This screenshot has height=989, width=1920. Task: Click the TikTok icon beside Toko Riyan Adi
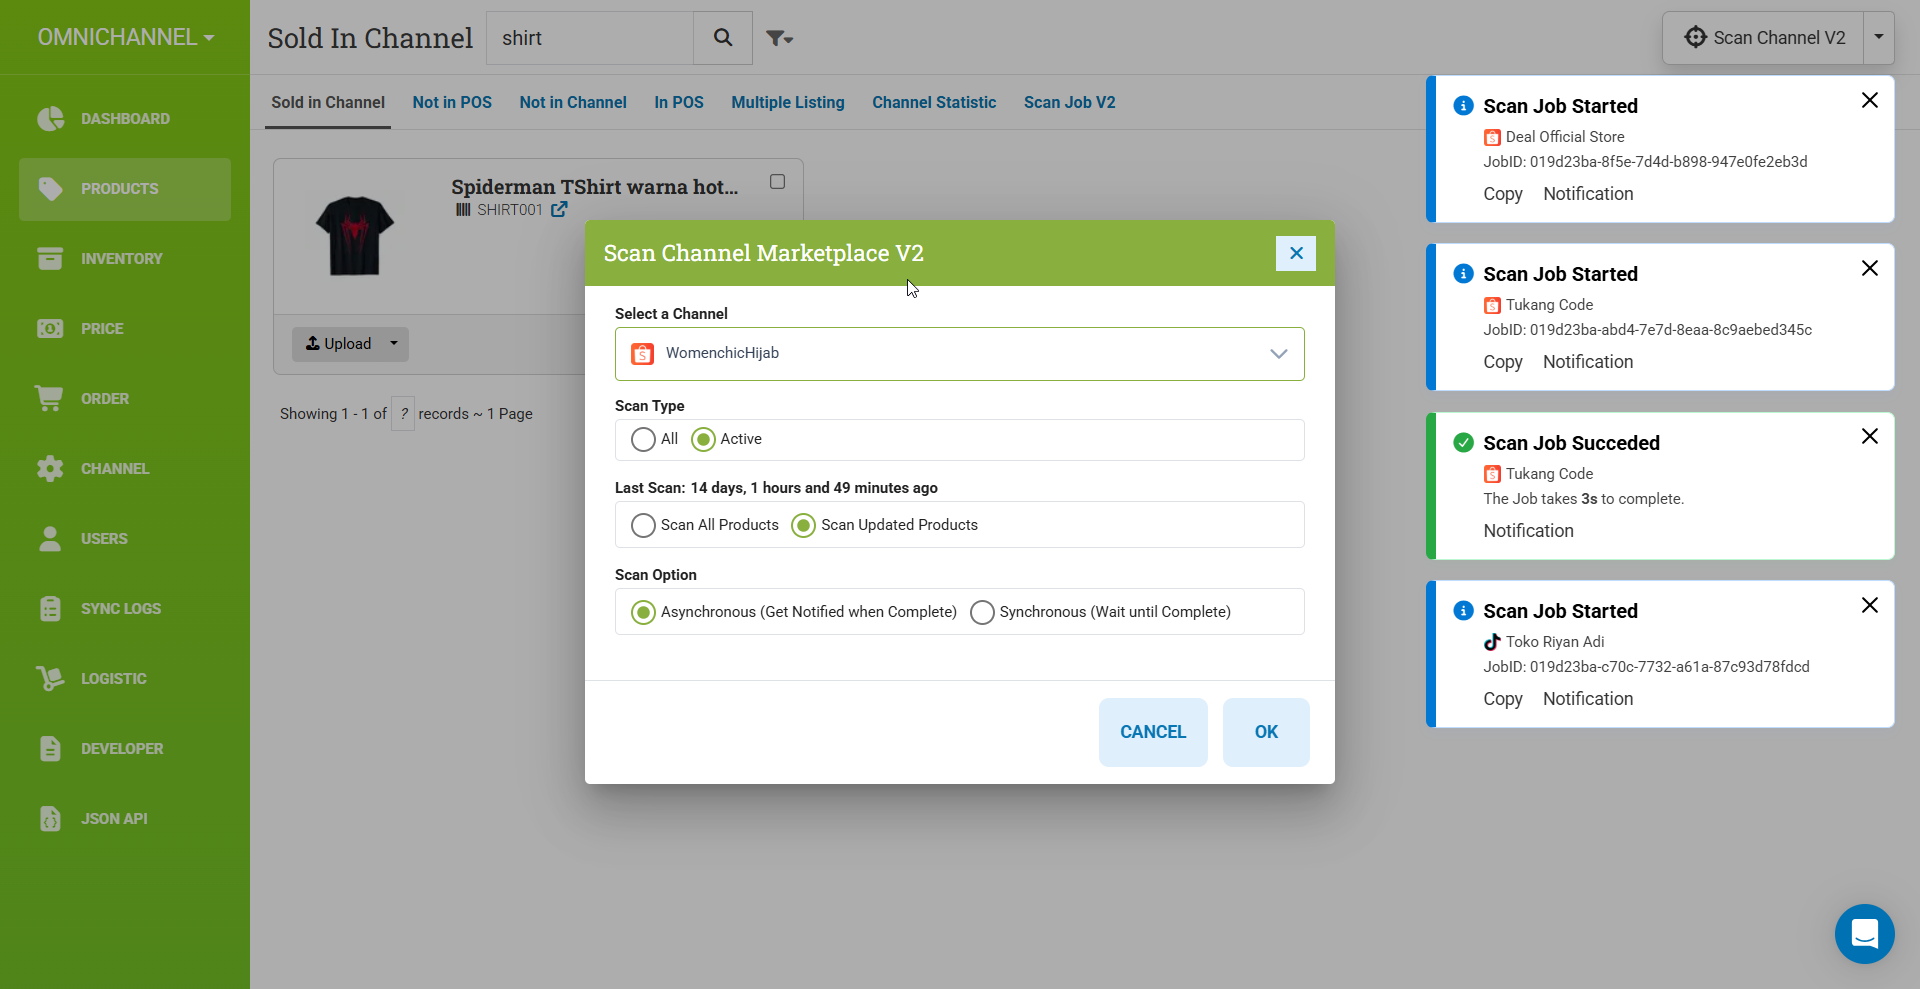pyautogui.click(x=1492, y=642)
